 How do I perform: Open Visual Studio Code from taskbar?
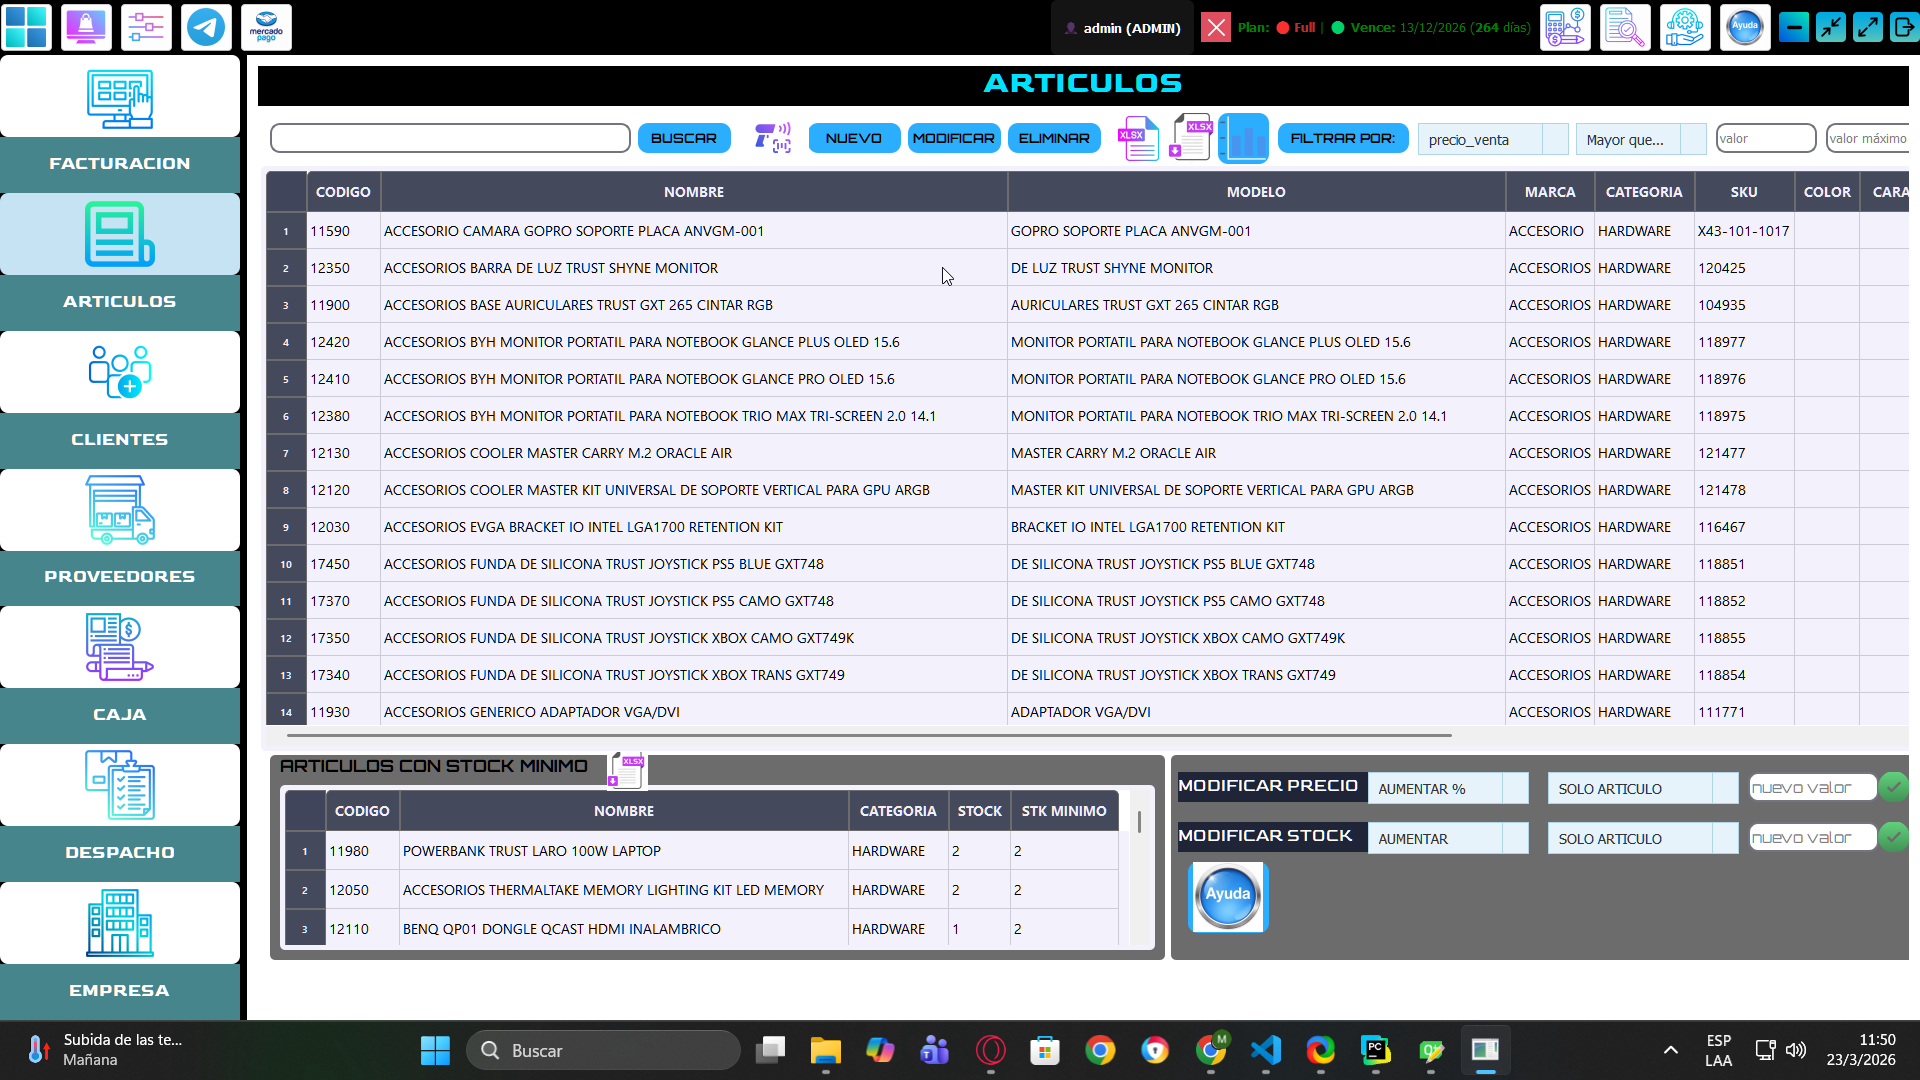tap(1265, 1050)
